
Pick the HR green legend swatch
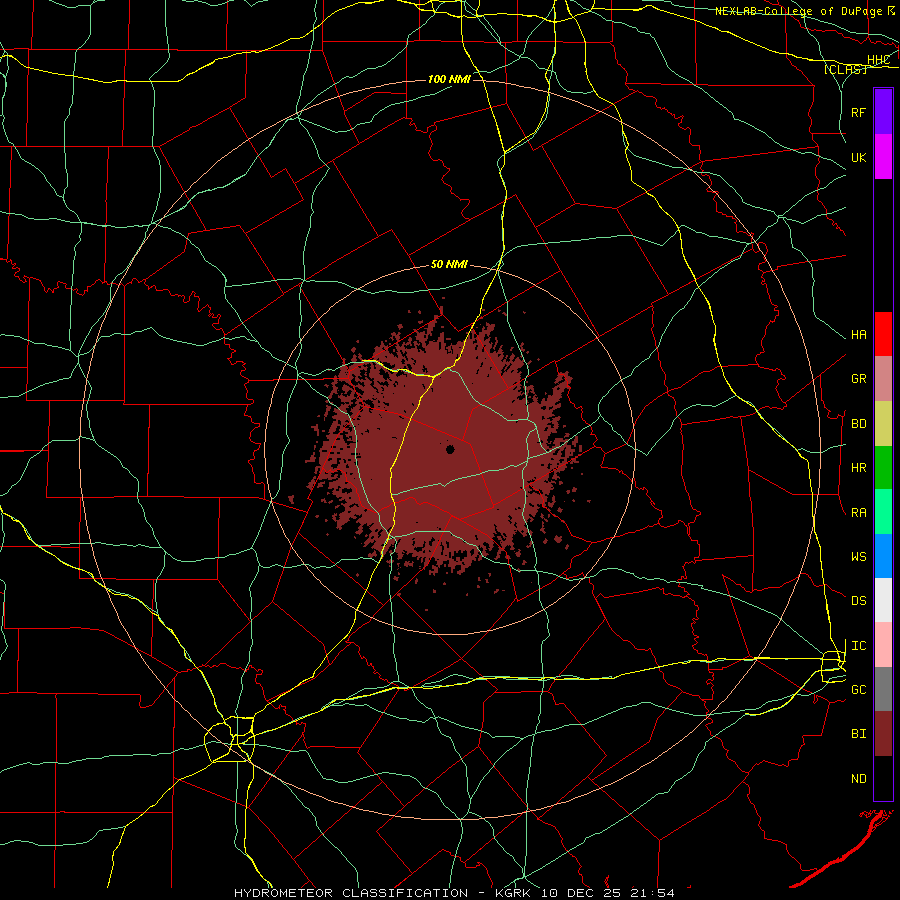click(x=883, y=468)
